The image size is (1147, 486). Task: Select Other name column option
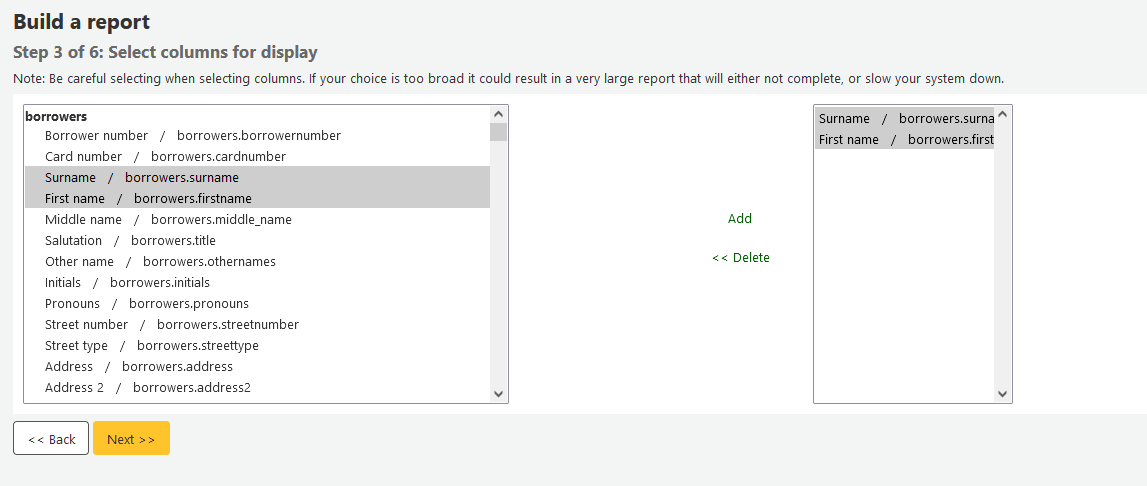pos(160,262)
